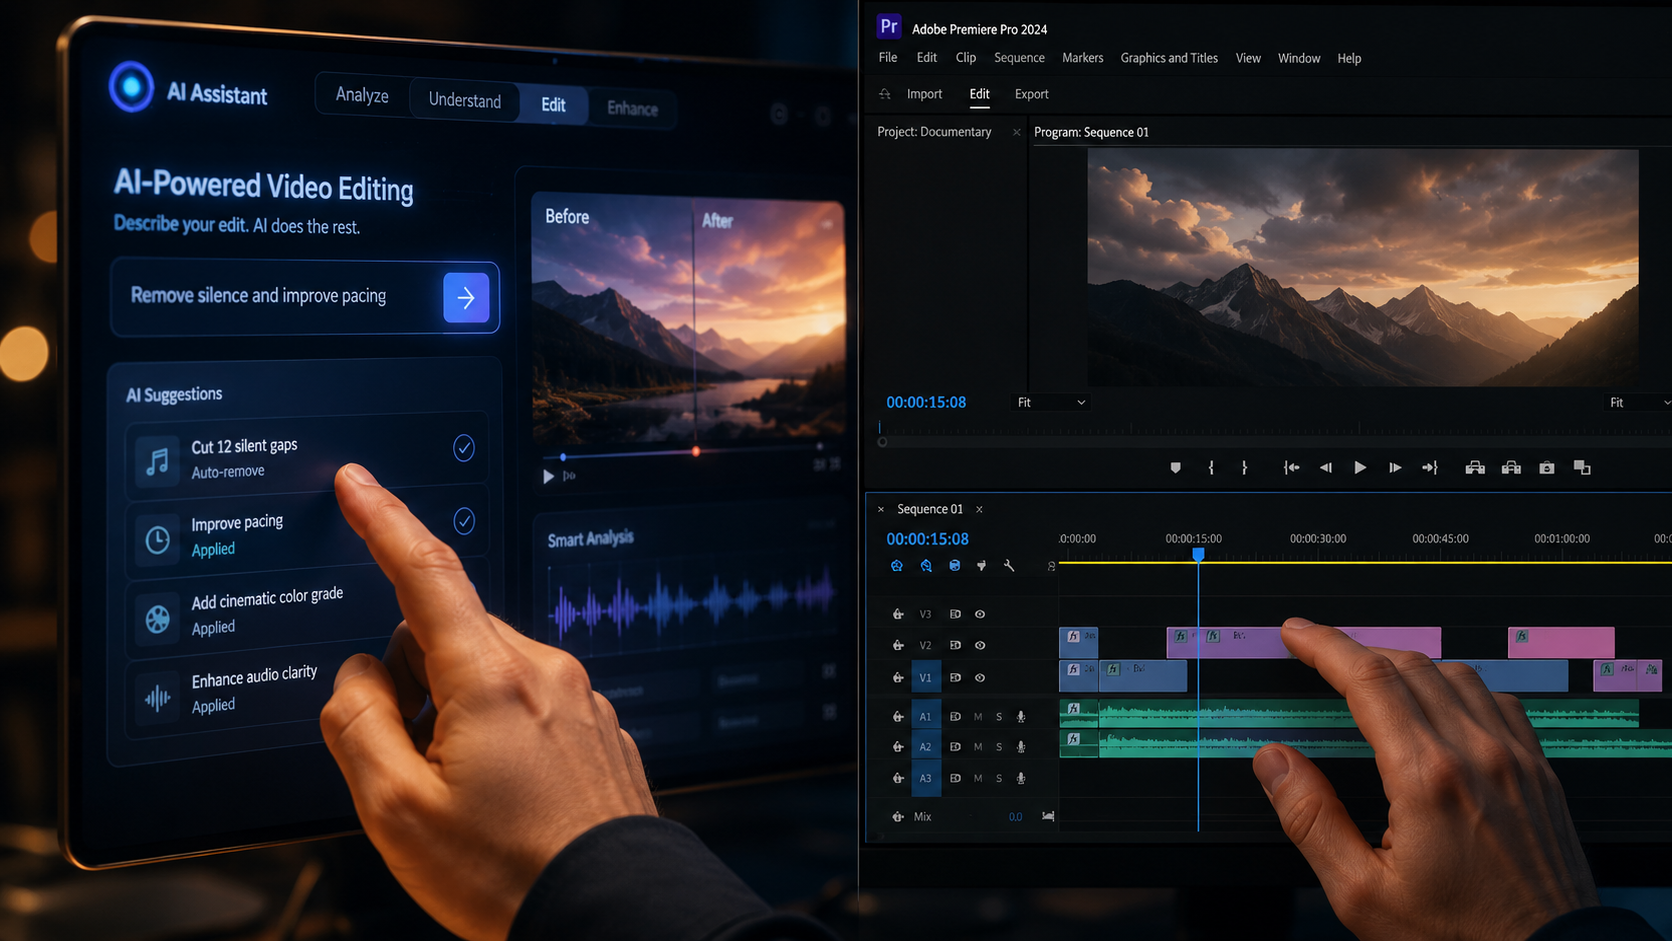Go to In point in Program monitor

coord(1291,467)
